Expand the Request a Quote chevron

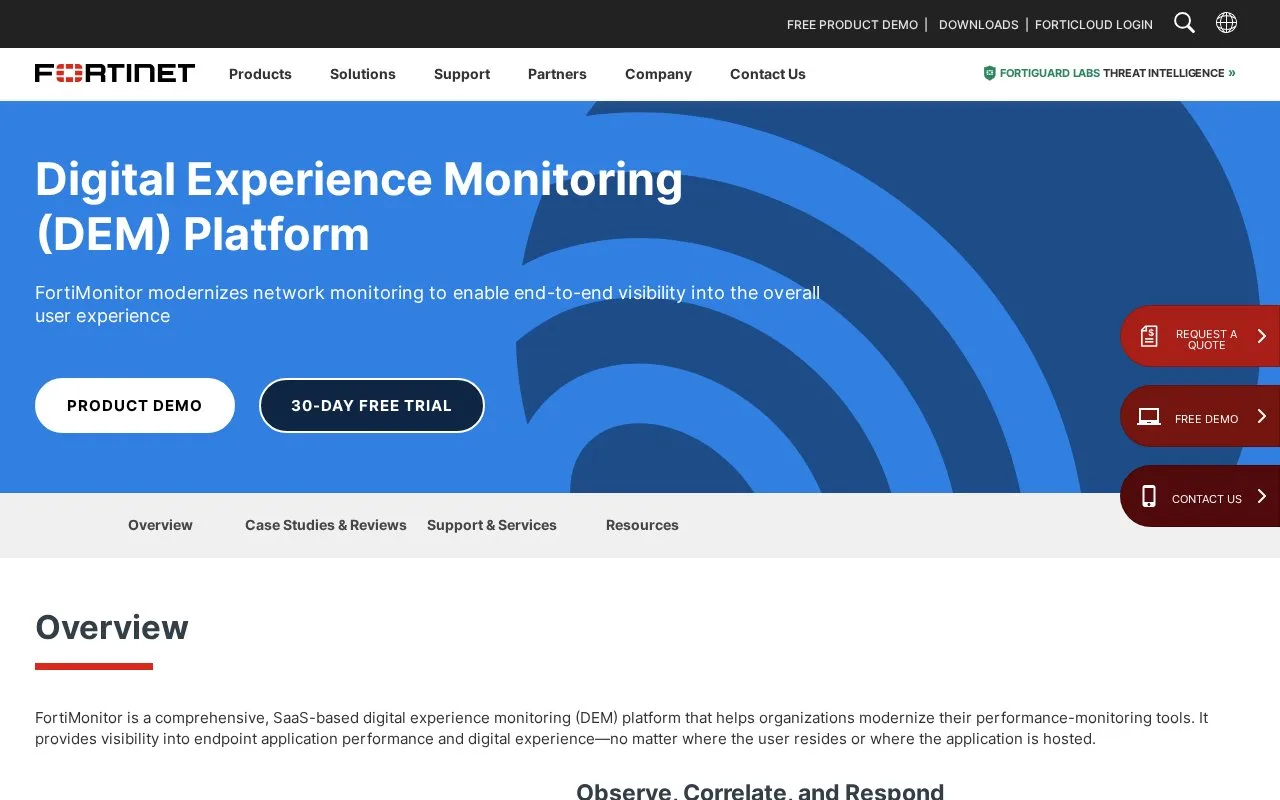click(x=1261, y=336)
